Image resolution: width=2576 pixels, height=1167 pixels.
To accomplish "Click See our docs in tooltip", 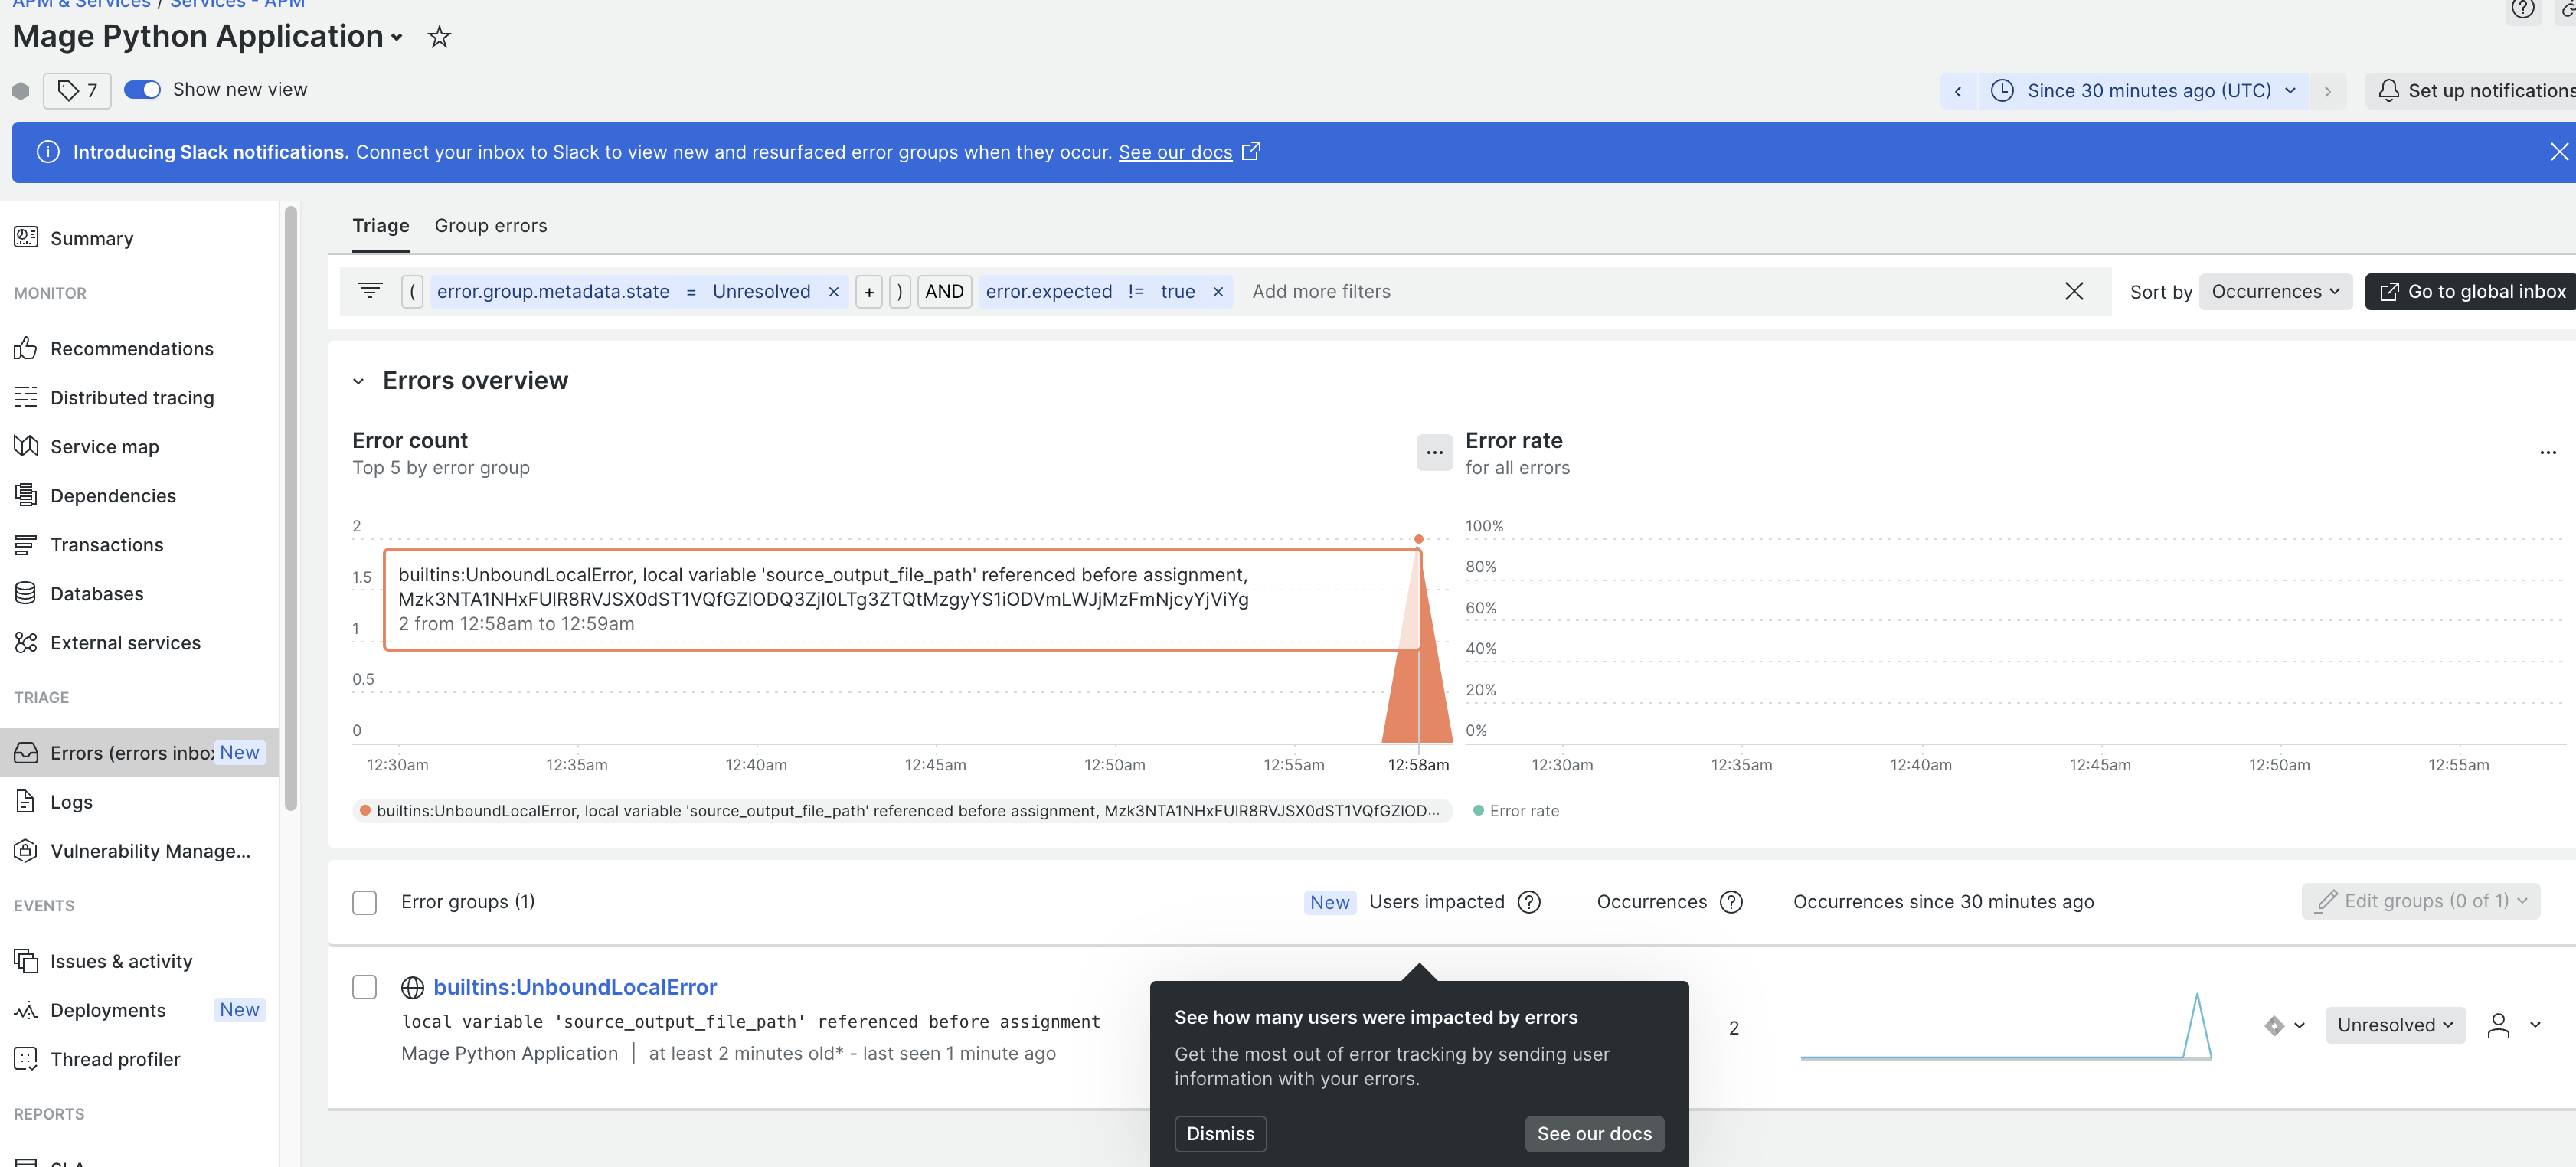I will (1594, 1133).
